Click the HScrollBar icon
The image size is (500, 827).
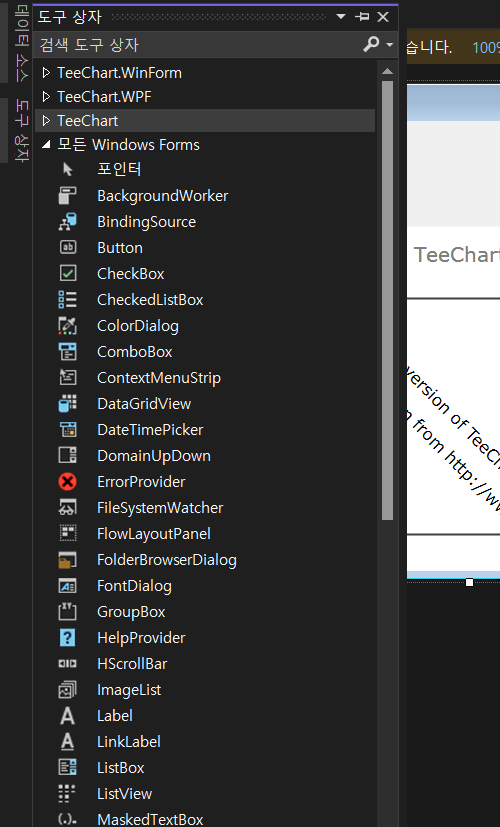pyautogui.click(x=68, y=663)
